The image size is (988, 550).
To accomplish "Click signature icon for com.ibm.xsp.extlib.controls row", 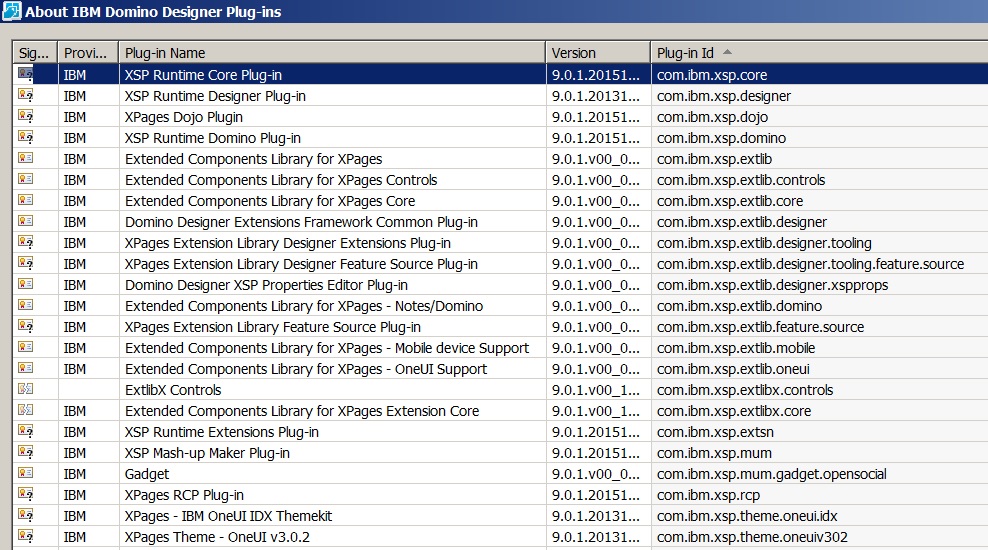I will pos(25,179).
